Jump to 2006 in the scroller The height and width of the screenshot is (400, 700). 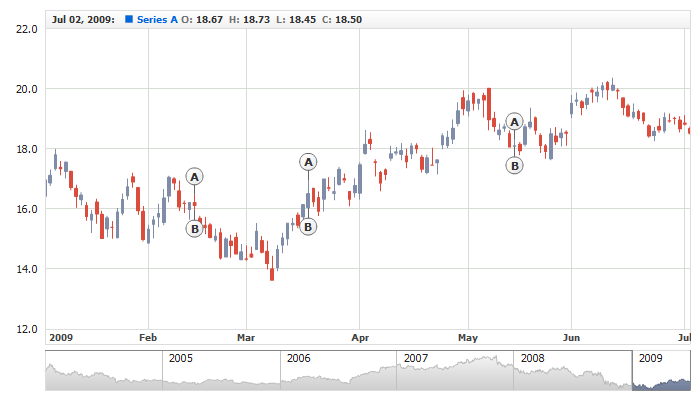tap(298, 358)
